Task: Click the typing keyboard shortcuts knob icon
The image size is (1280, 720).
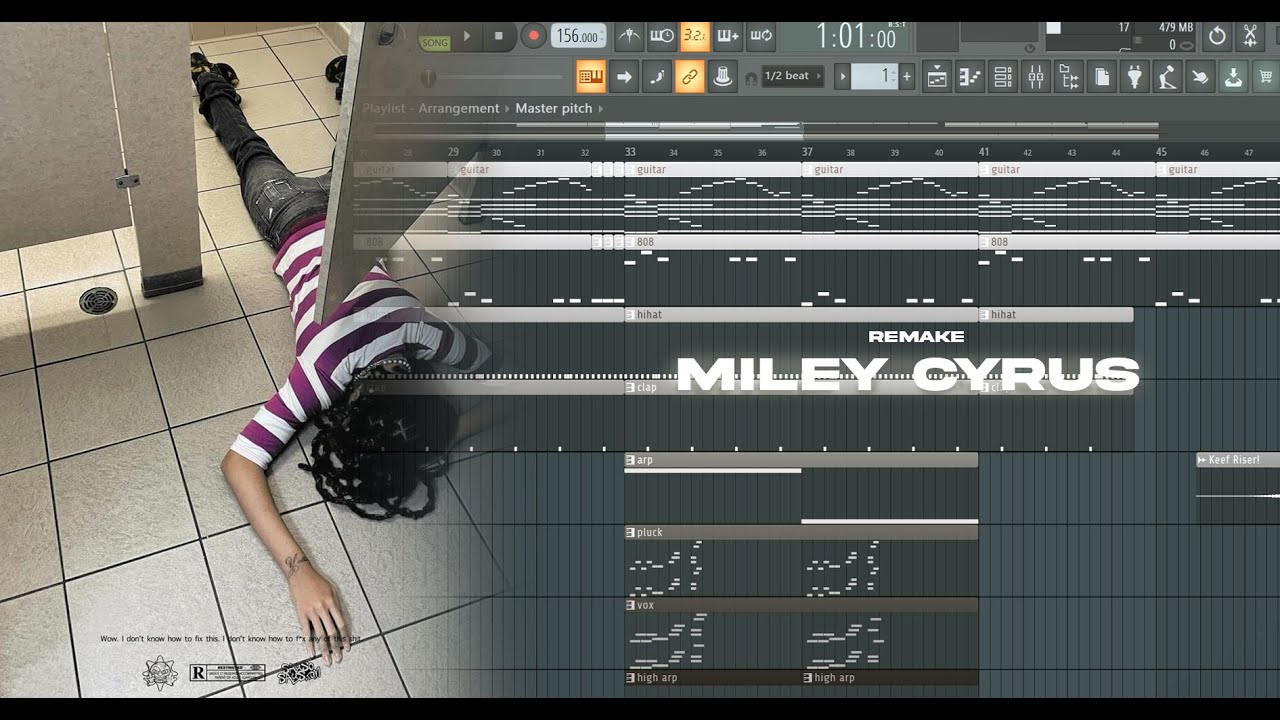Action: coord(723,77)
